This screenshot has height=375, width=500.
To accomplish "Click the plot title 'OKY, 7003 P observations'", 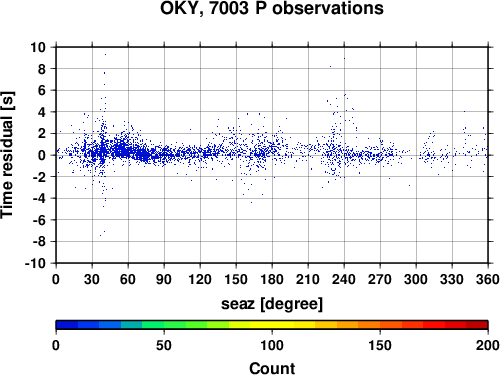I will click(x=272, y=8).
